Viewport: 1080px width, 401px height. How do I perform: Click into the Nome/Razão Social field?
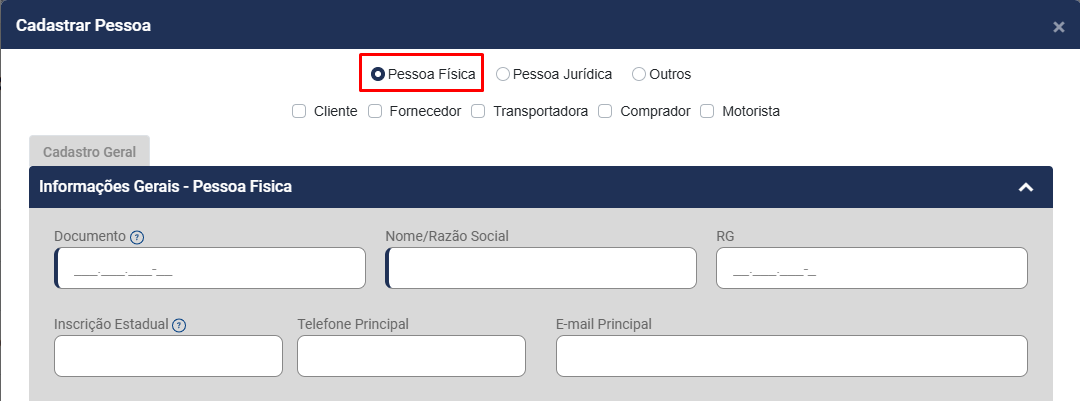pyautogui.click(x=541, y=268)
